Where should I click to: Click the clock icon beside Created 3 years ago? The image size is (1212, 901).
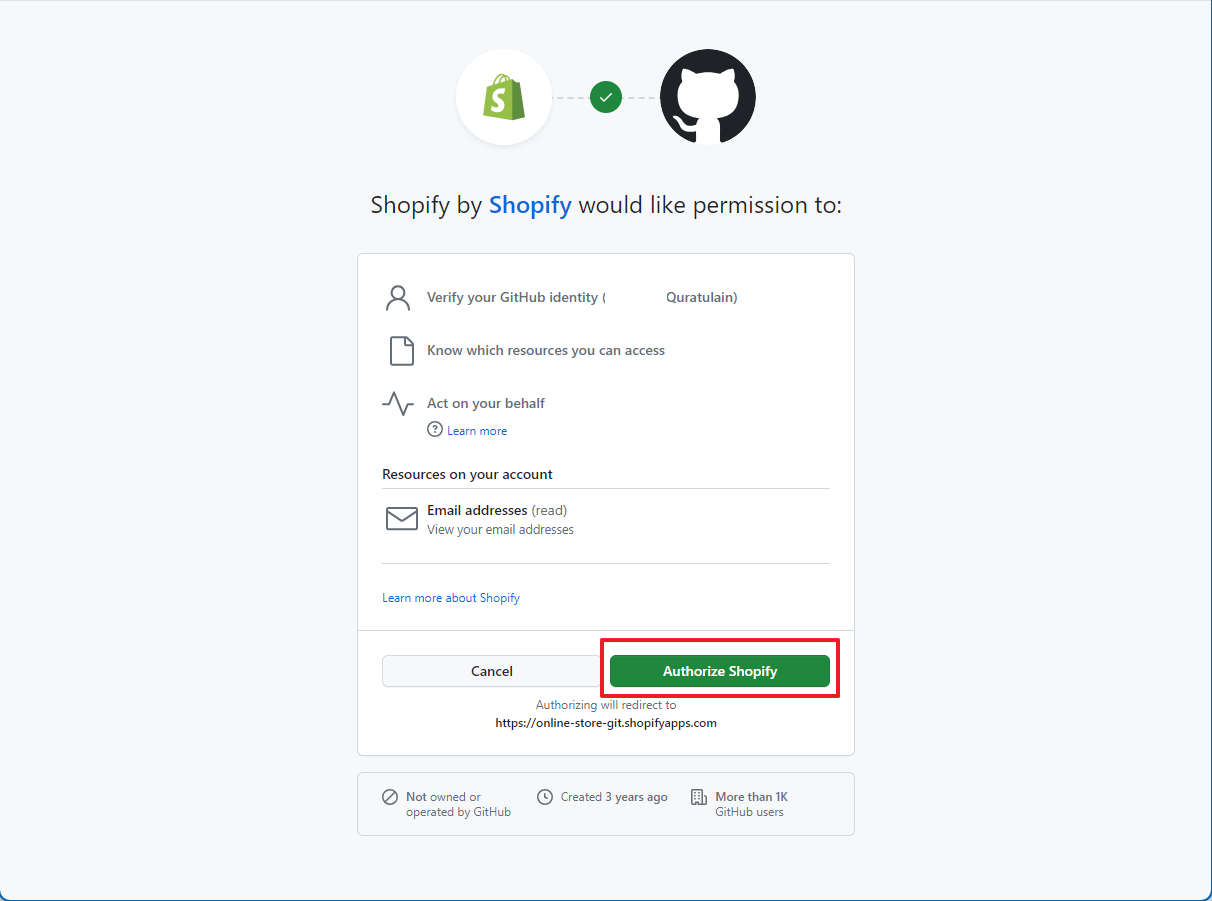tap(545, 796)
